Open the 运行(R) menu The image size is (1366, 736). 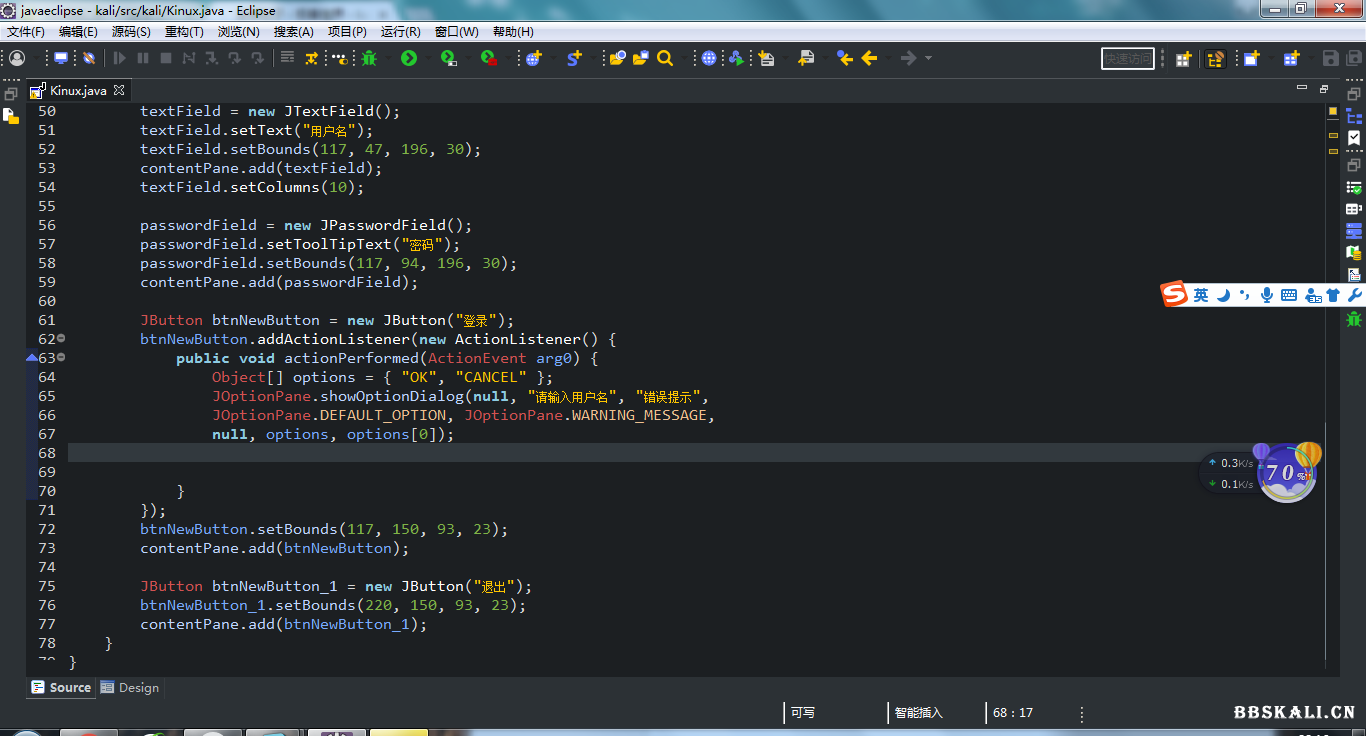pyautogui.click(x=400, y=32)
